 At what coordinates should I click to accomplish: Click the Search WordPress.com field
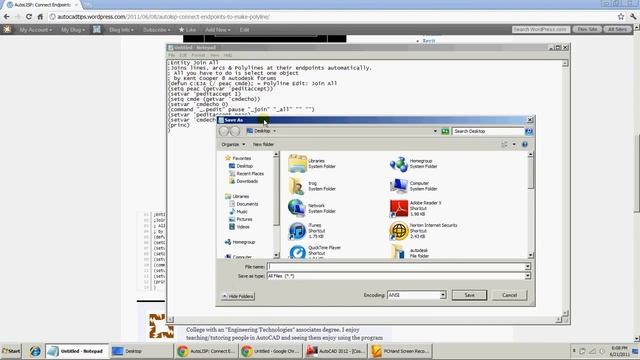pyautogui.click(x=541, y=29)
